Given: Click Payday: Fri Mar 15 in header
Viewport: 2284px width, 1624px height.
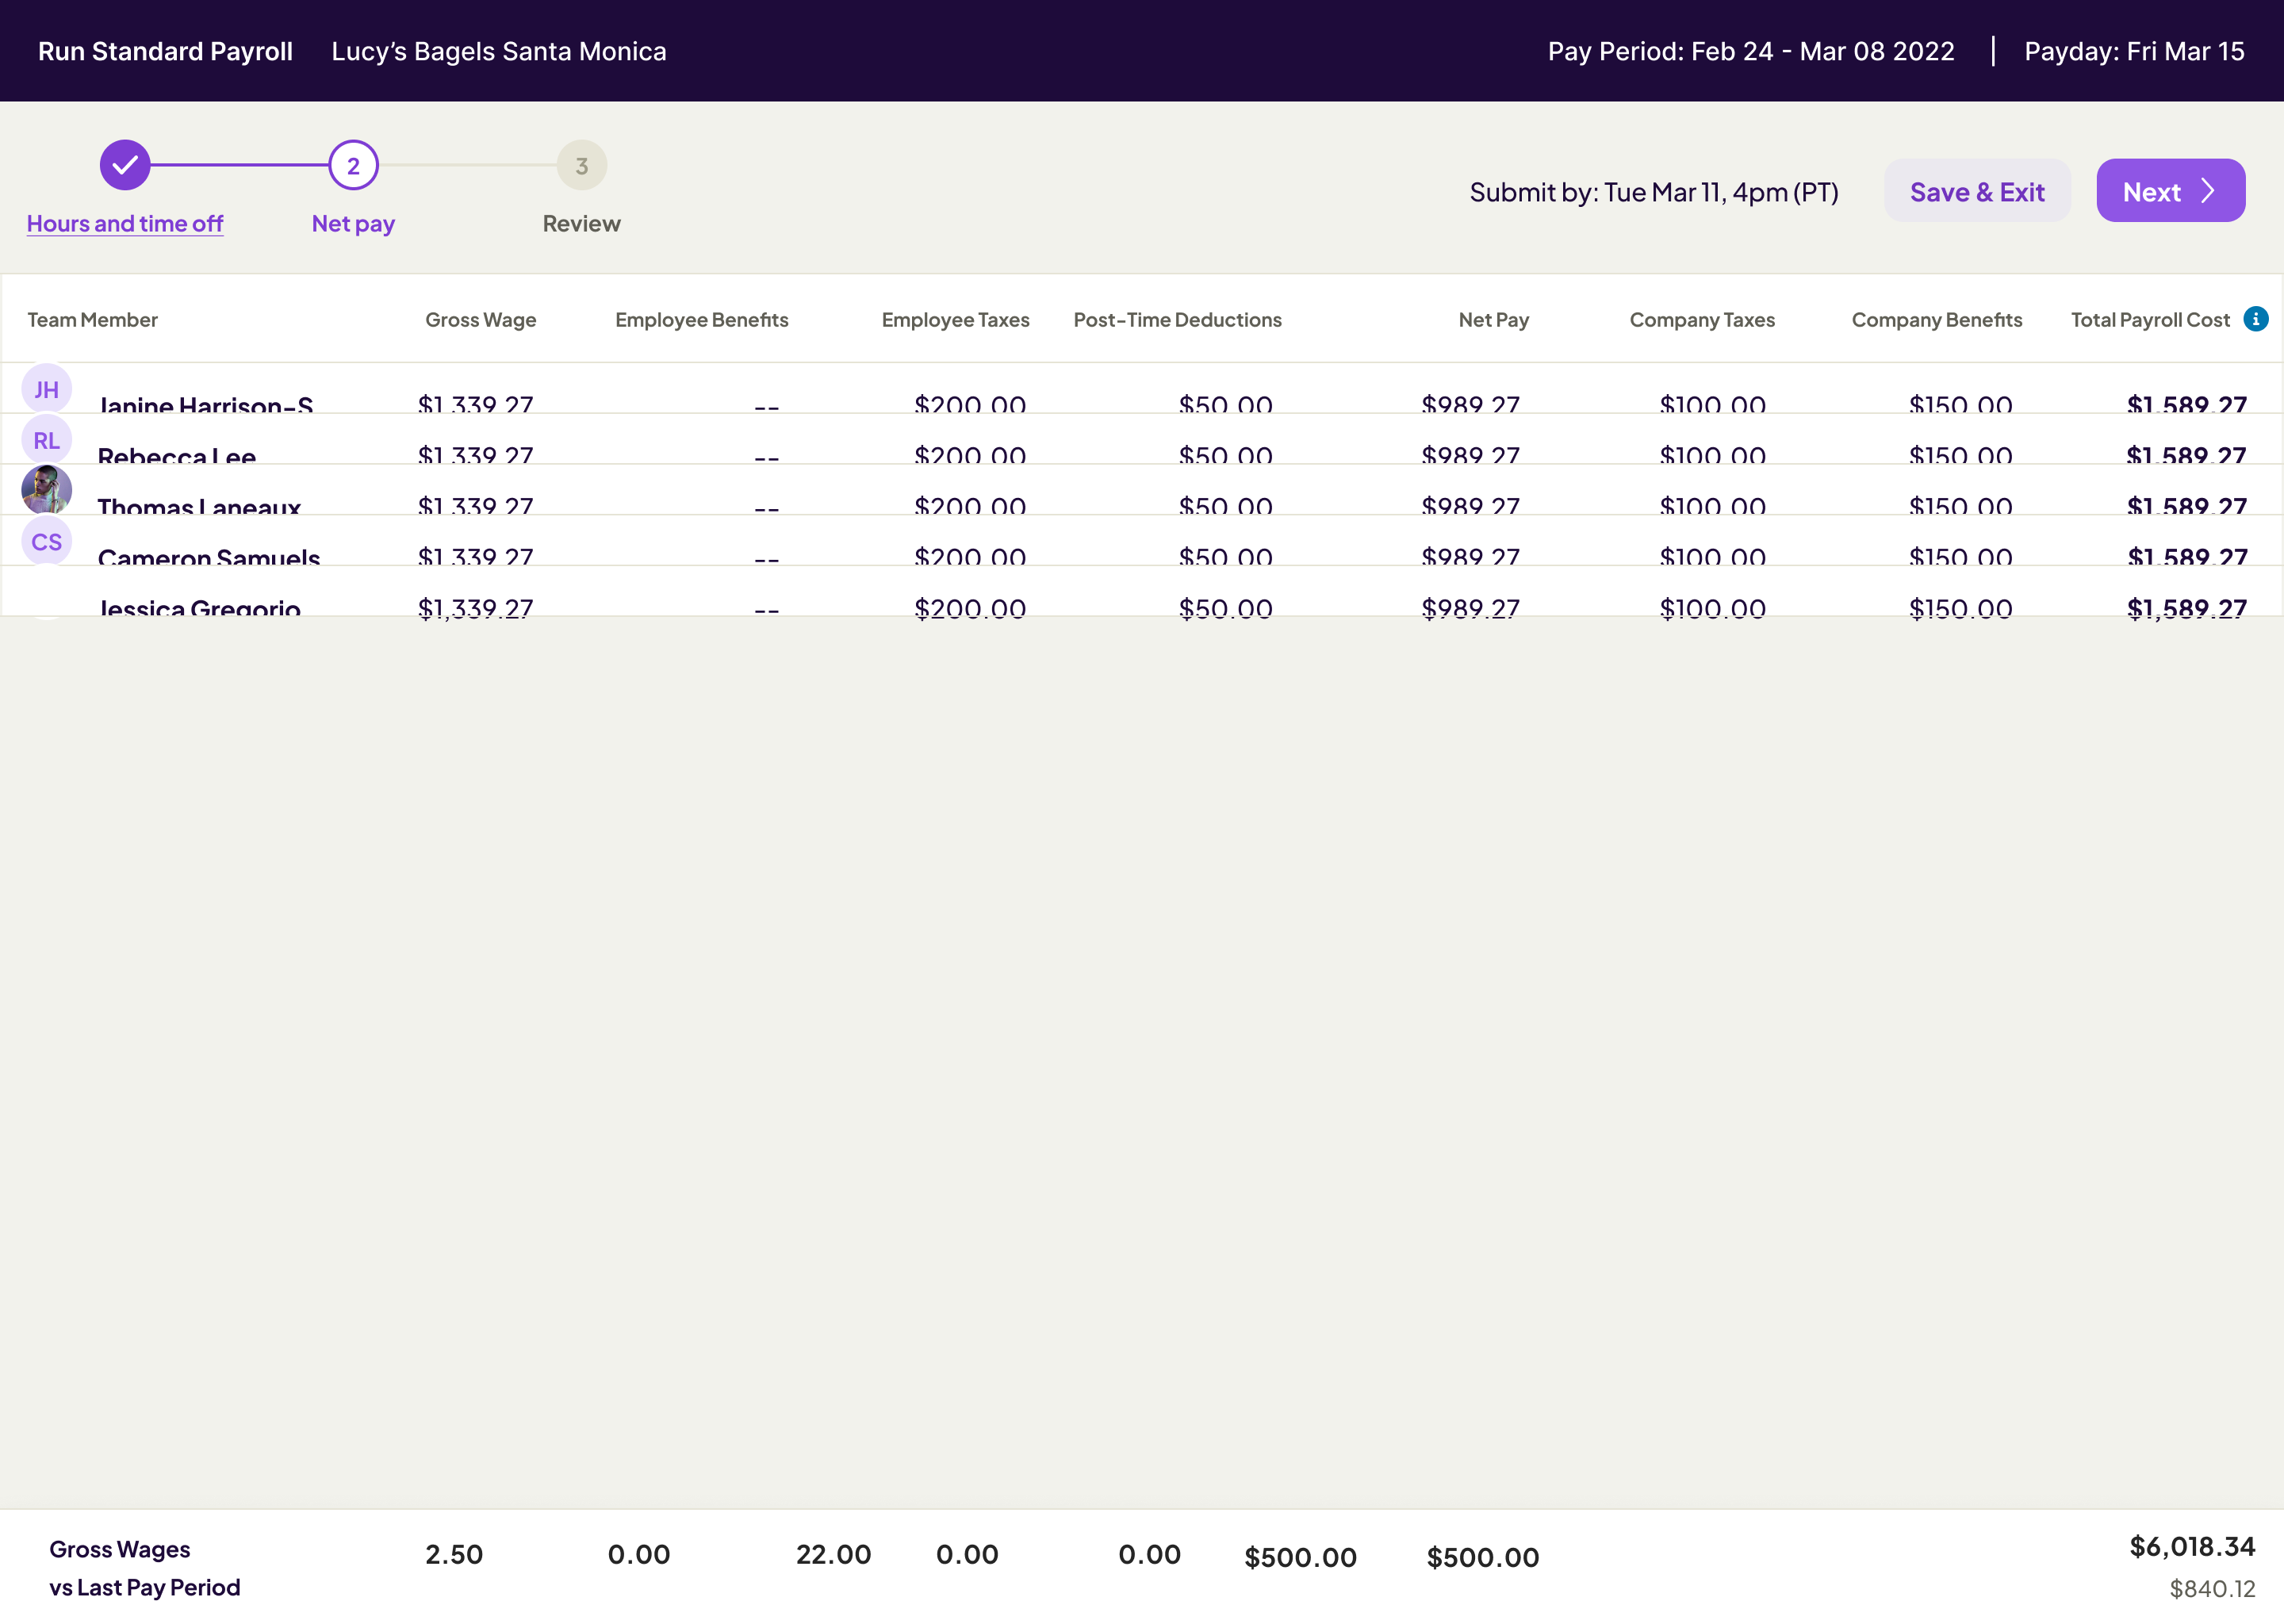Looking at the screenshot, I should [x=2135, y=51].
